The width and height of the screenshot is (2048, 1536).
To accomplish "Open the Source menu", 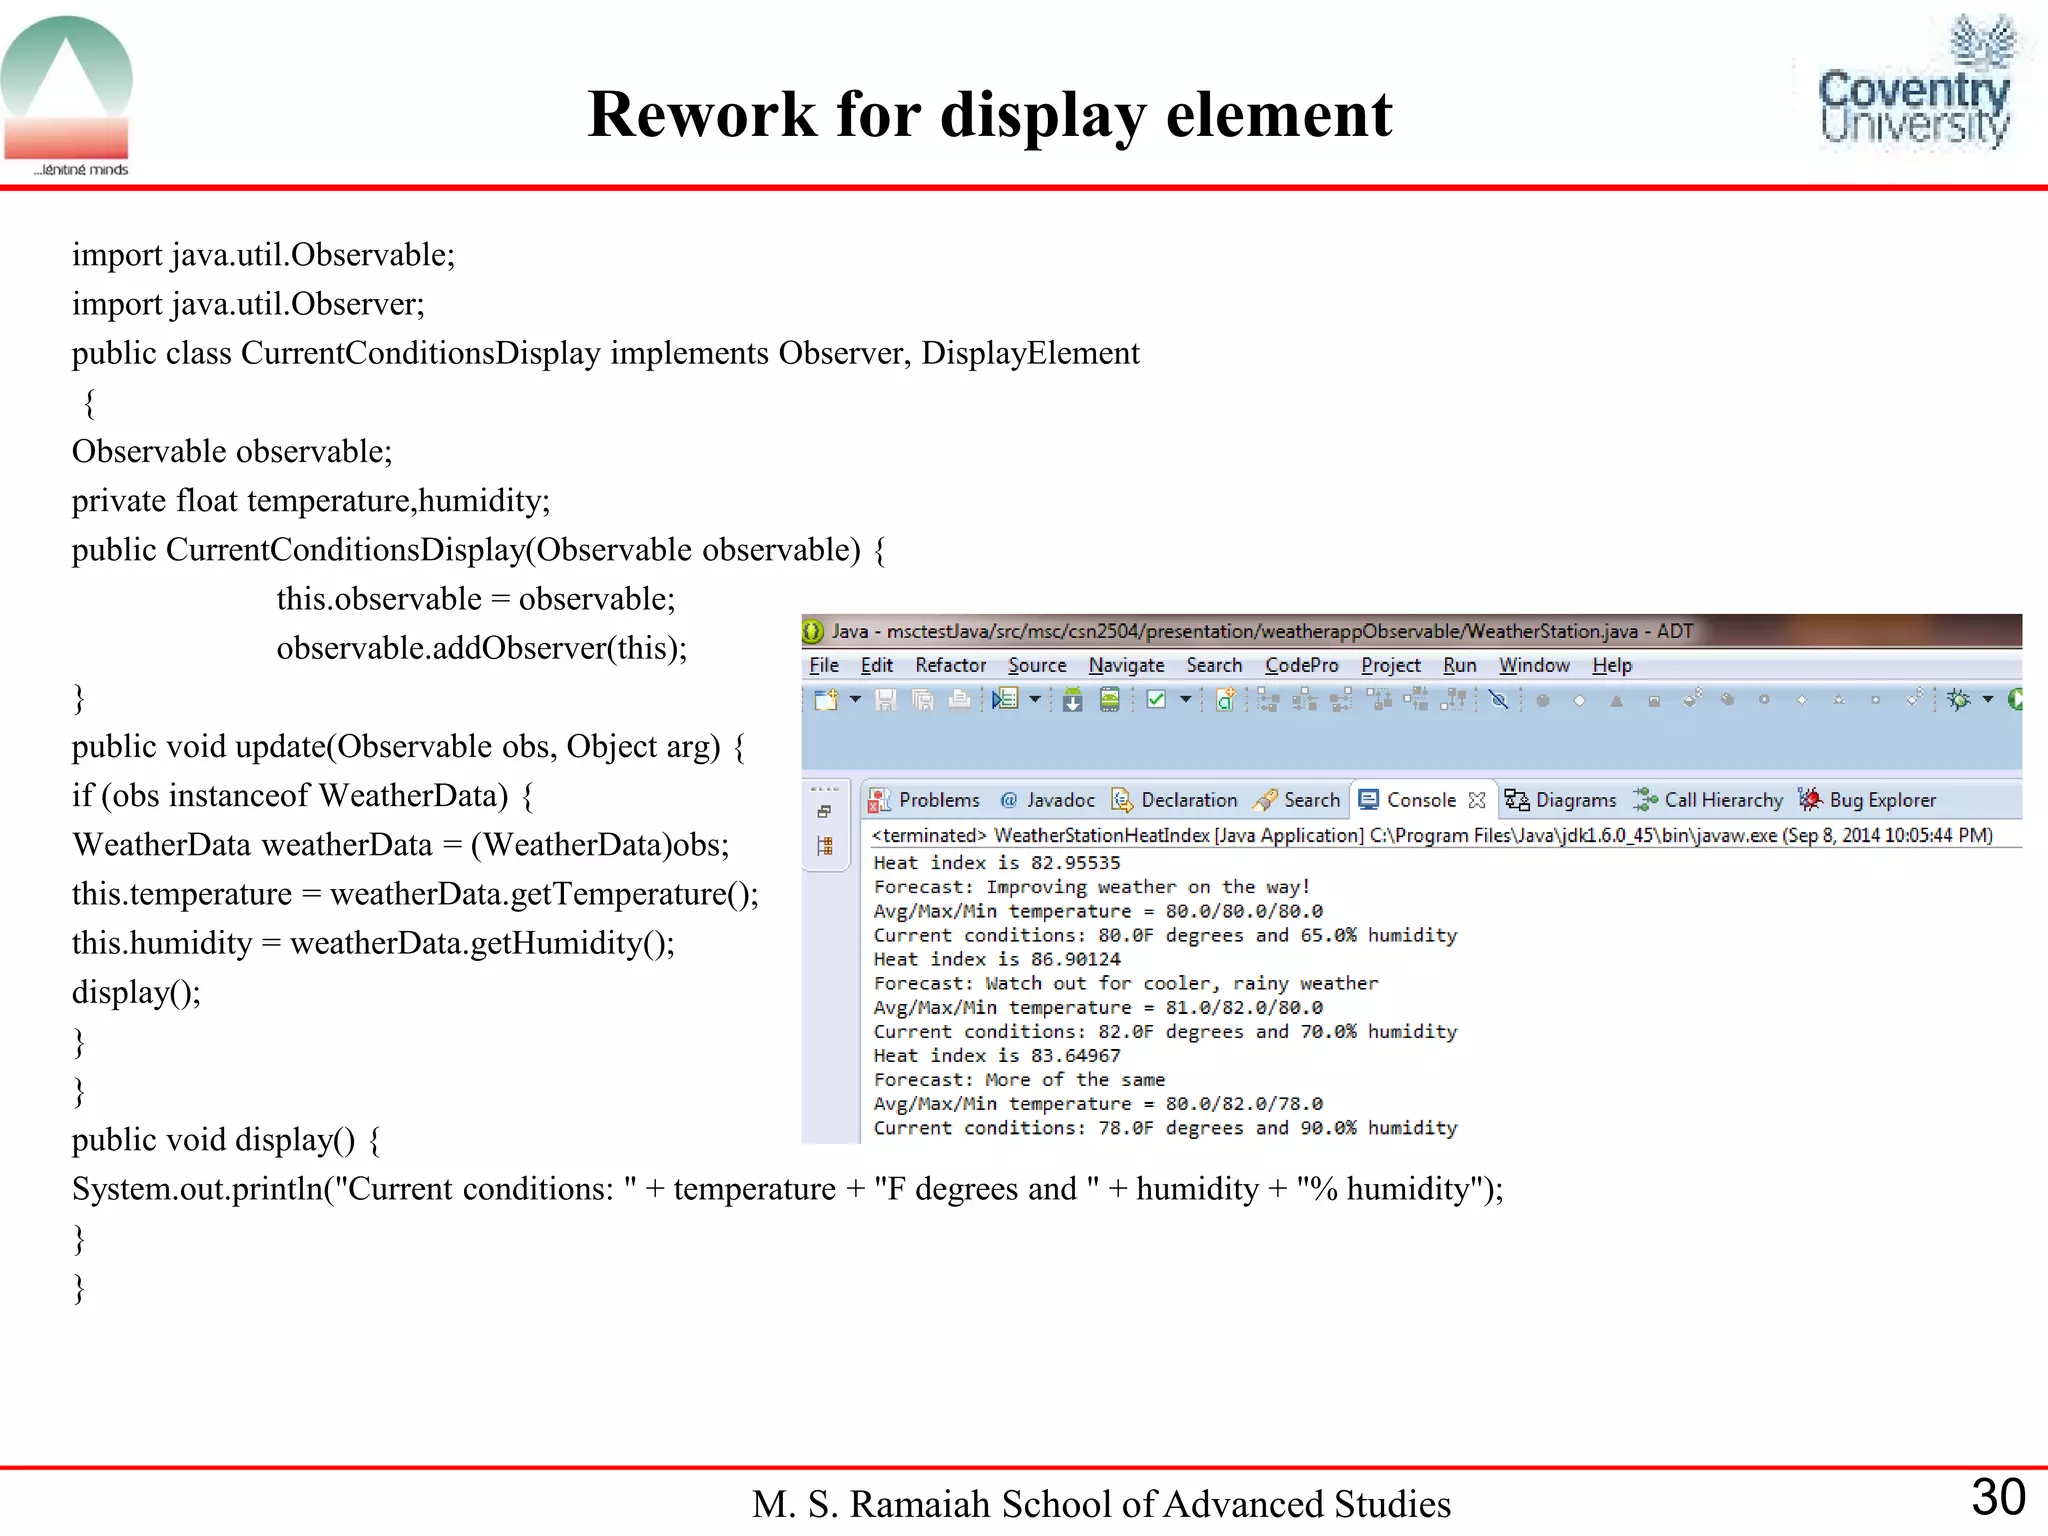I will coord(1037,666).
